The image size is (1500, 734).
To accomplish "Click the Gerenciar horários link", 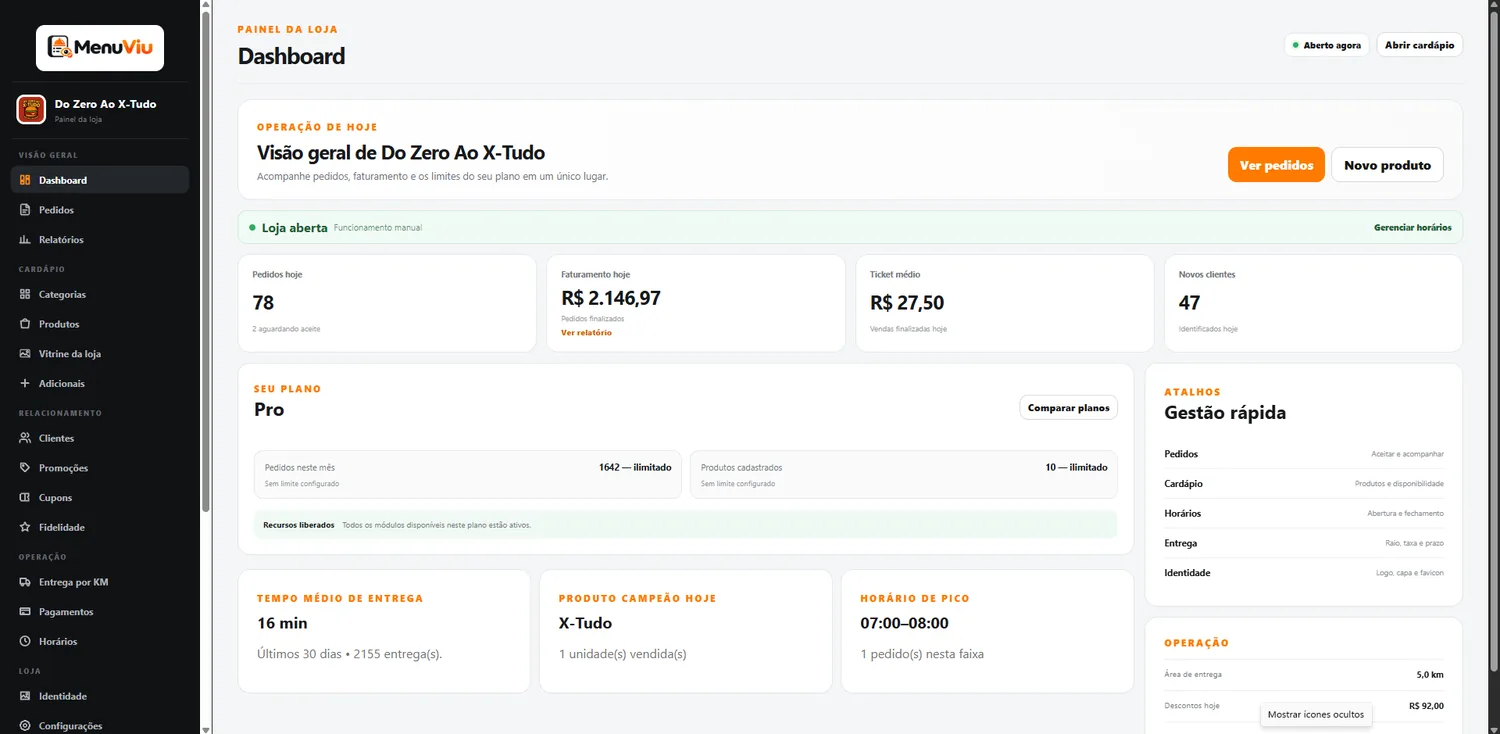I will click(x=1412, y=228).
